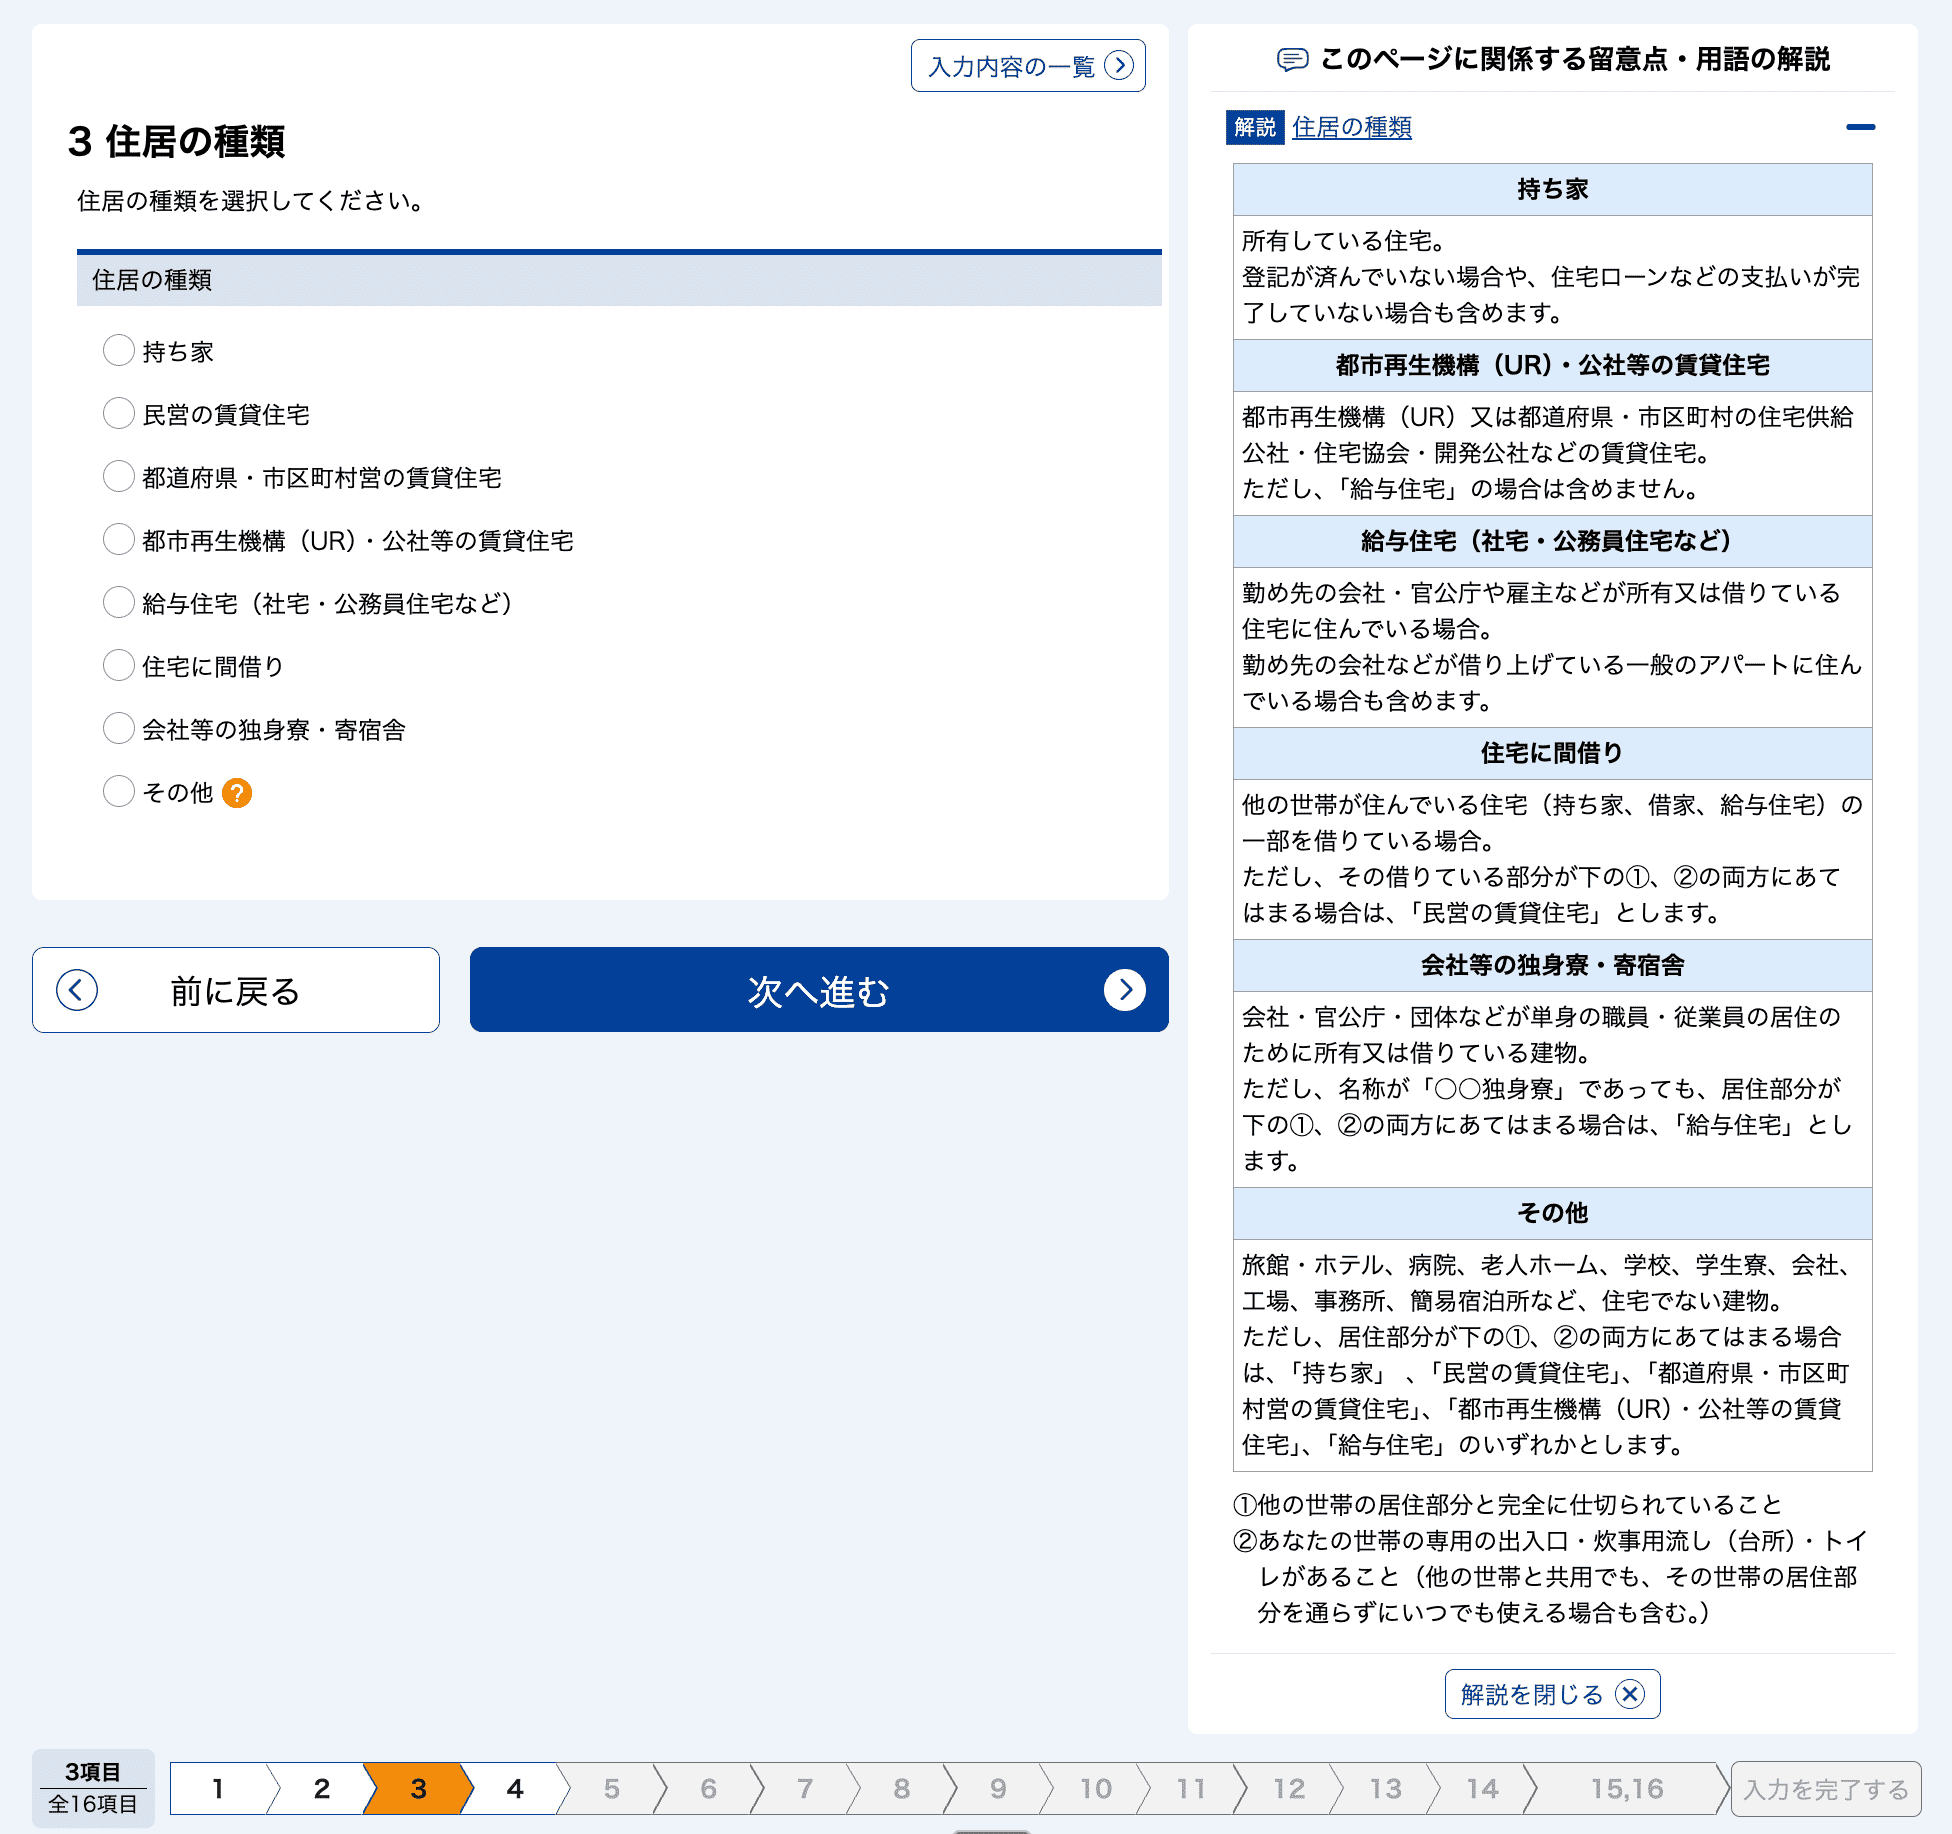Open the help tooltip next to その他
This screenshot has height=1834, width=1952.
tap(236, 793)
